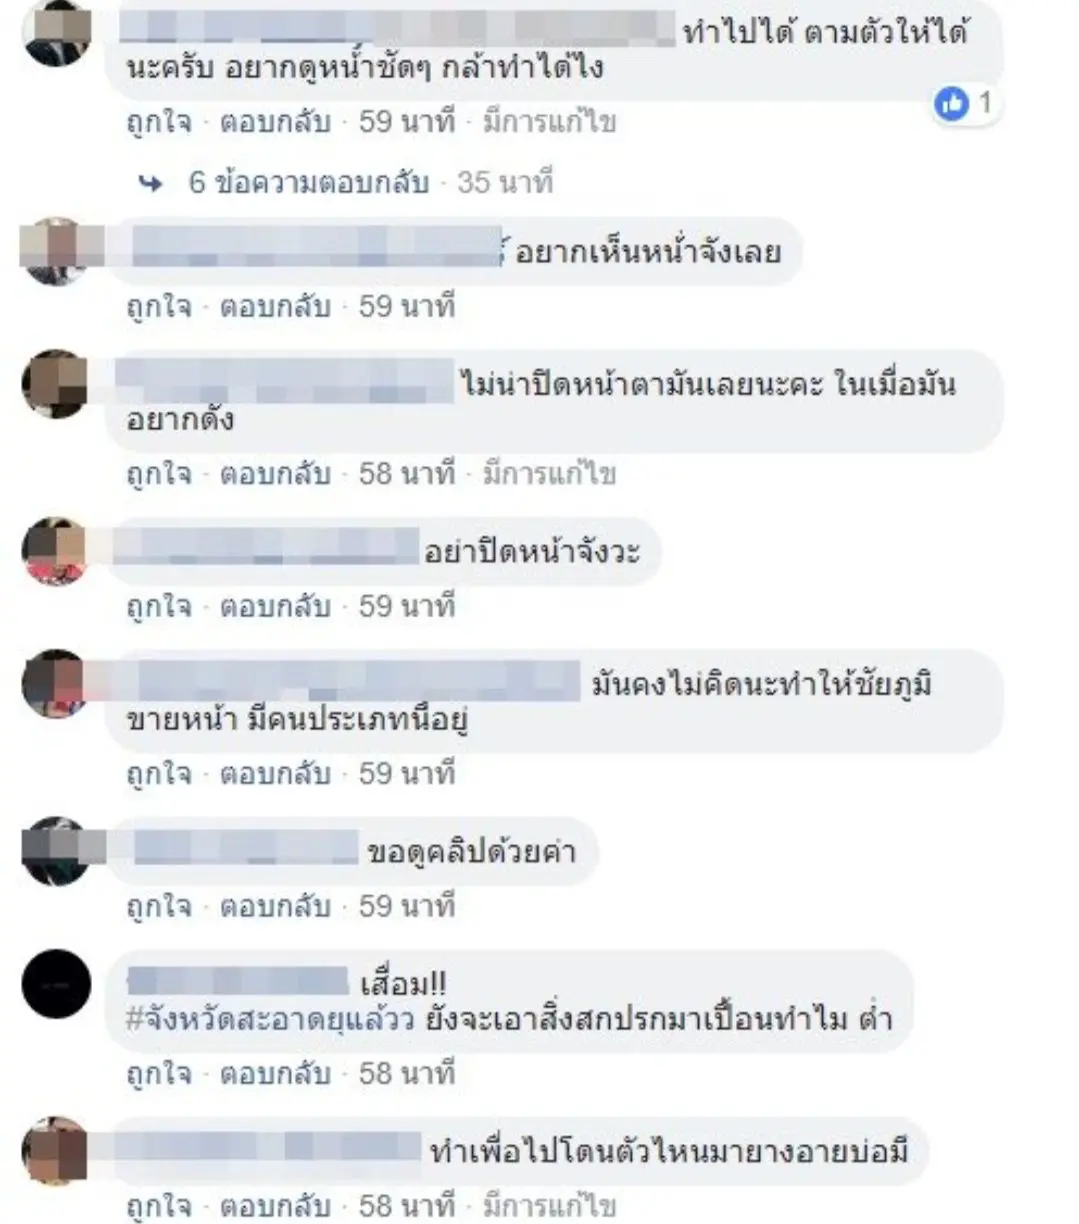
Task: View edit history on the last comment
Action: tap(549, 1205)
